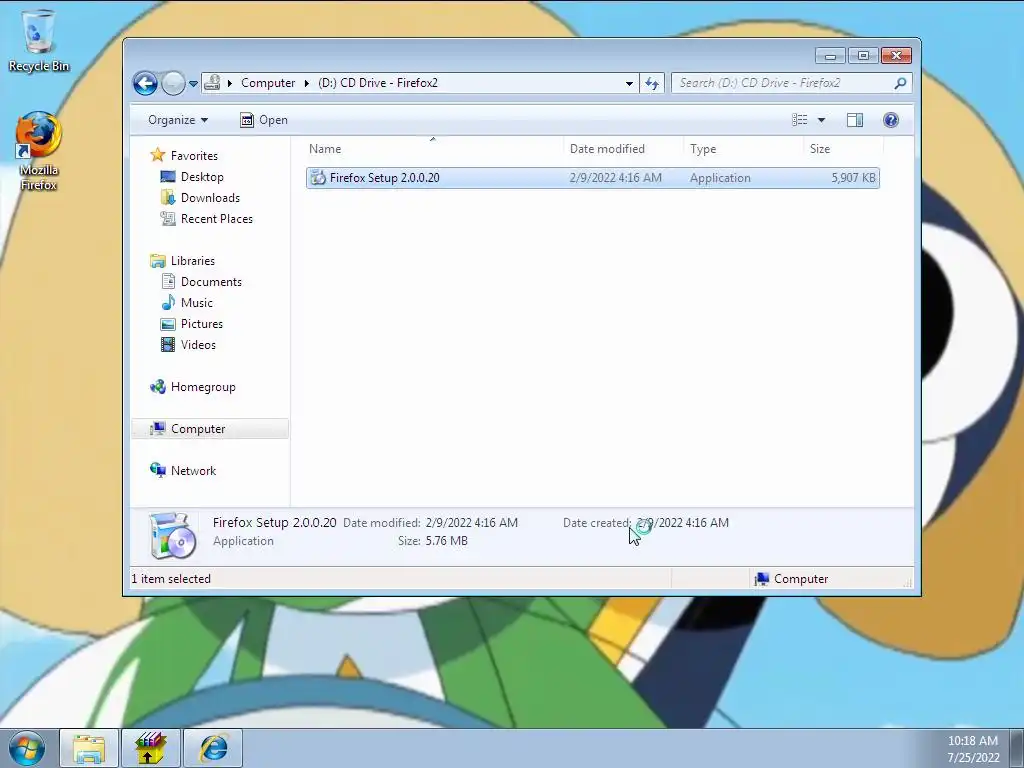
Task: Select the Firefox Setup 2.0.0.20 file name
Action: coord(385,178)
